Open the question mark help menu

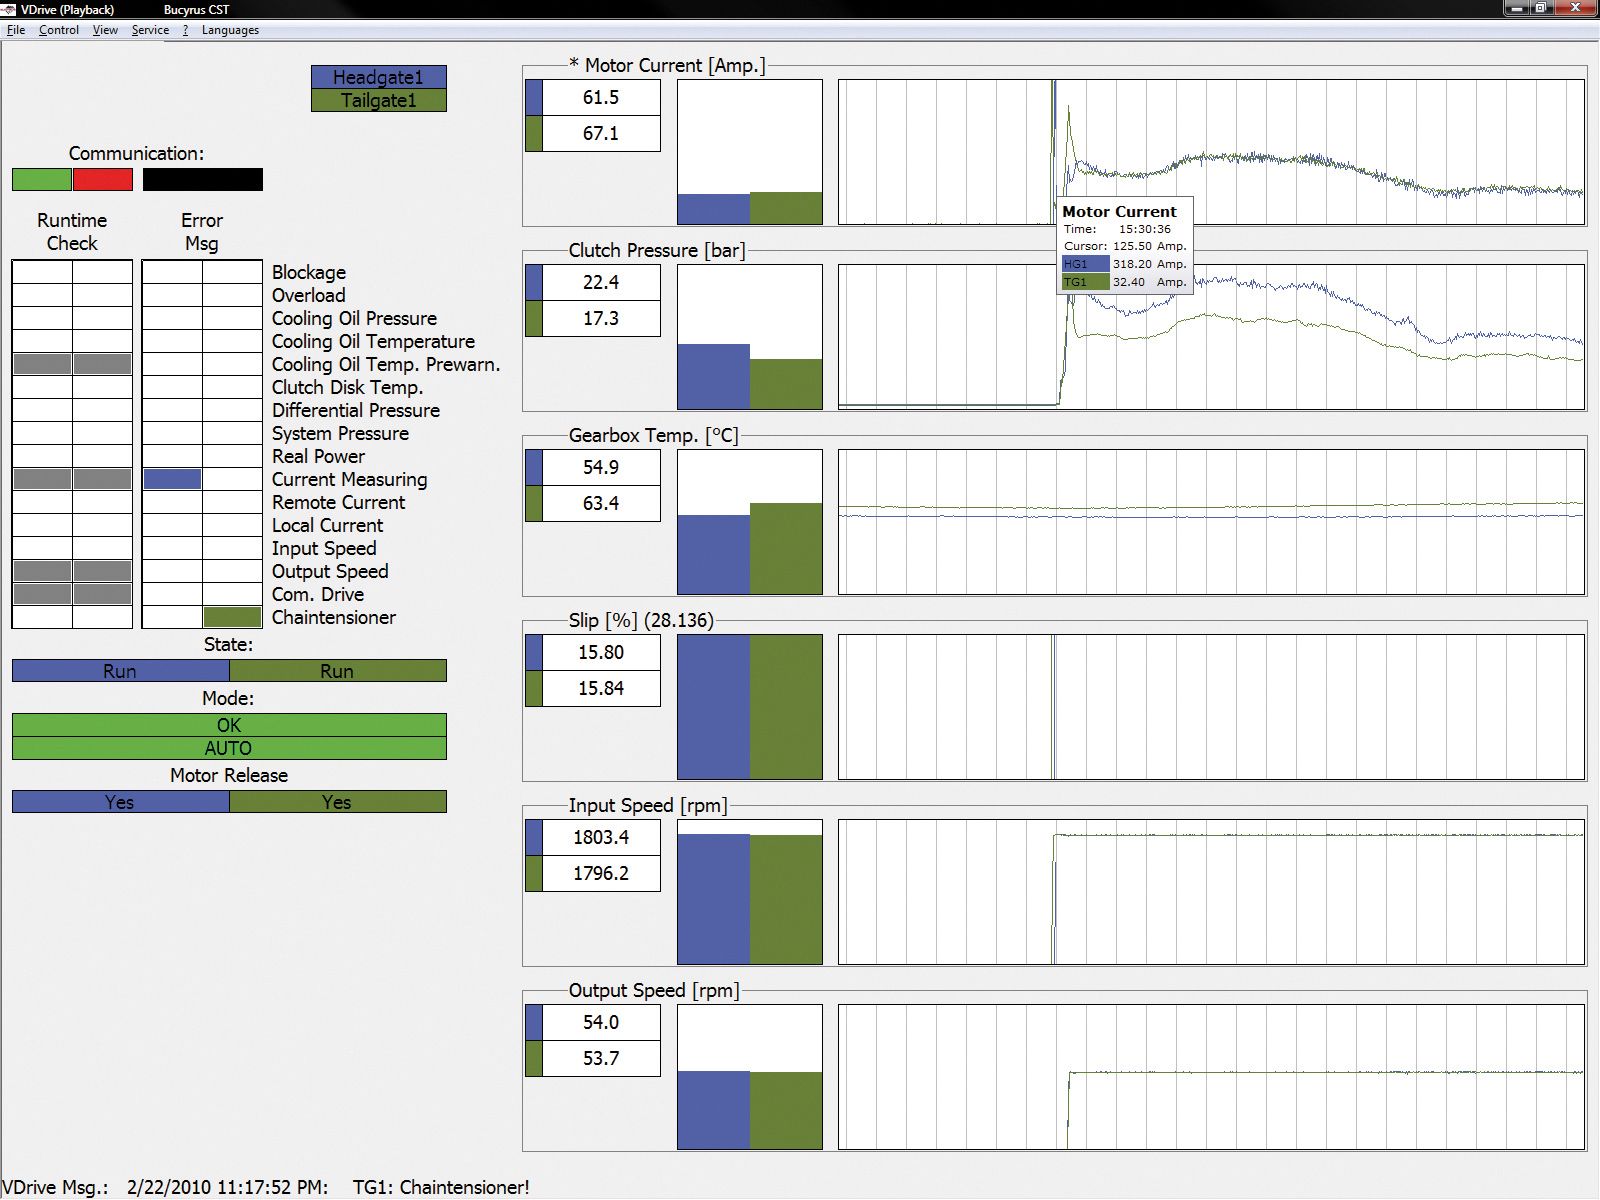pos(185,30)
